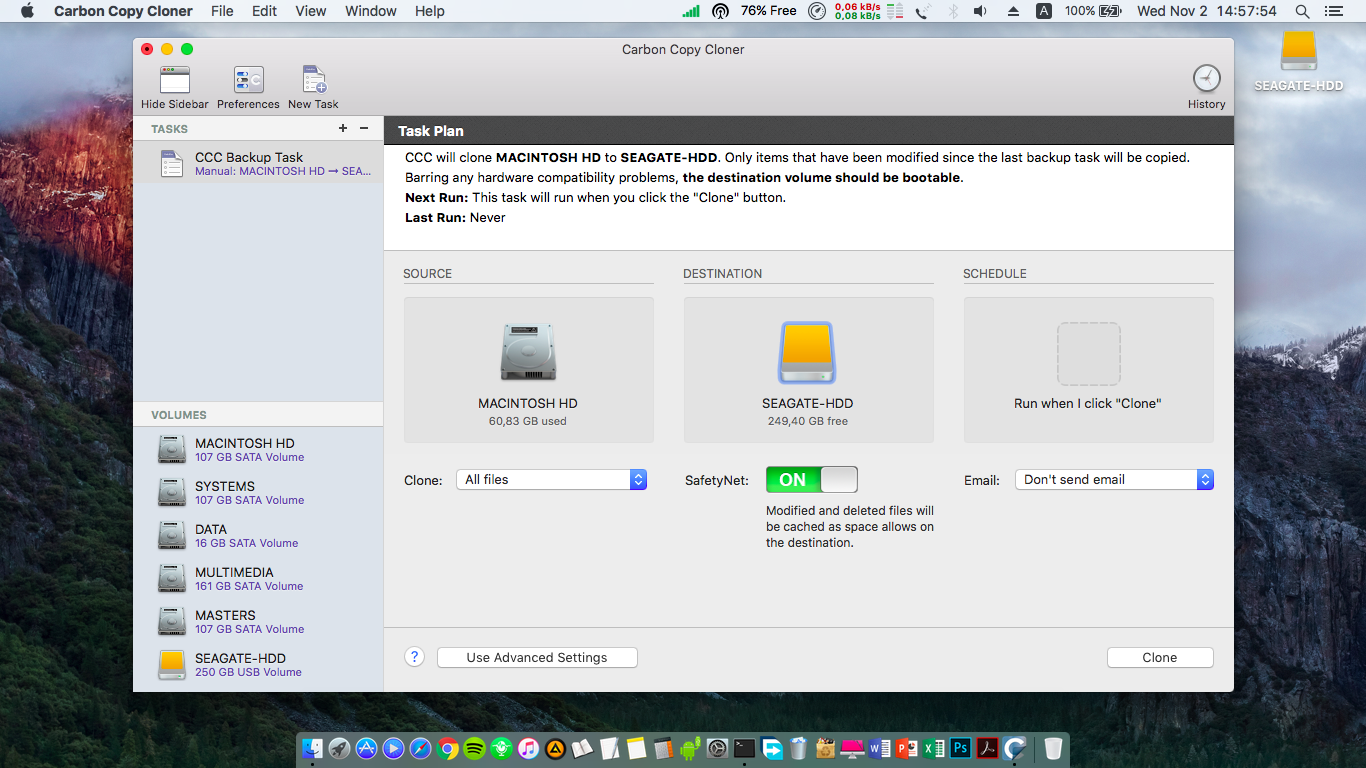
Task: Open Launchpad from the Dock
Action: (x=339, y=748)
